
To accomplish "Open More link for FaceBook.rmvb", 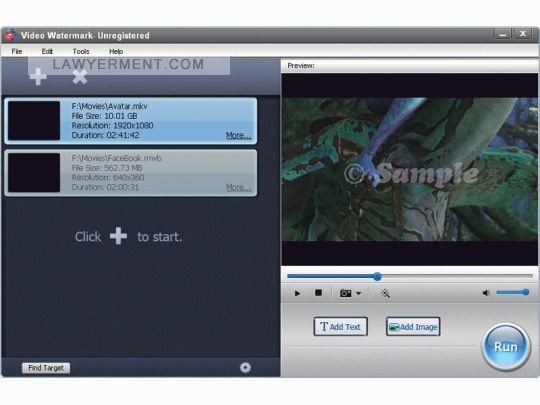I will [238, 187].
